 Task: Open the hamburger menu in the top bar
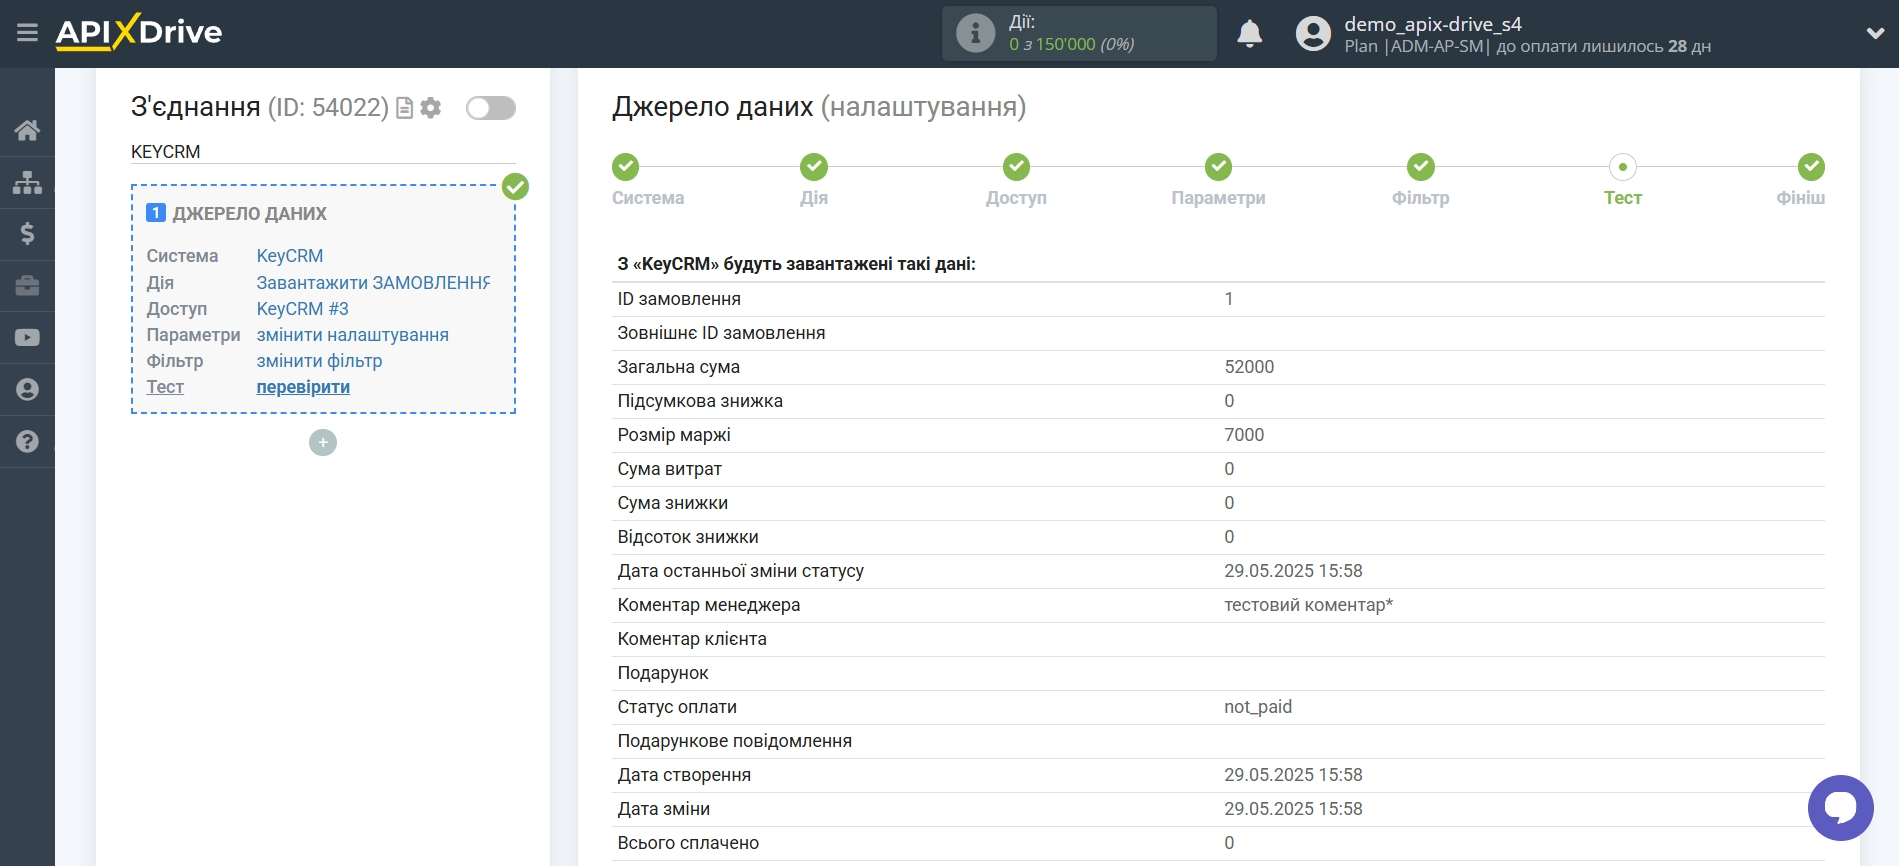[27, 33]
